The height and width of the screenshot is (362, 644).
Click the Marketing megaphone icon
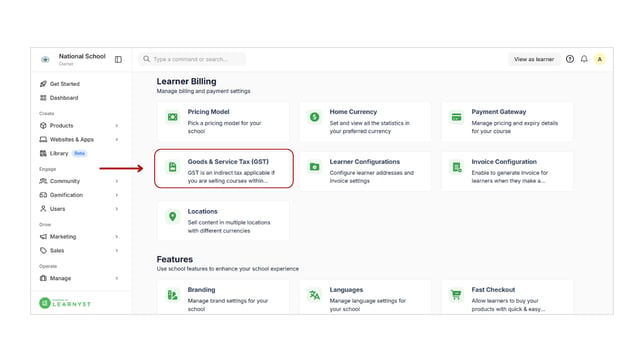click(x=43, y=237)
